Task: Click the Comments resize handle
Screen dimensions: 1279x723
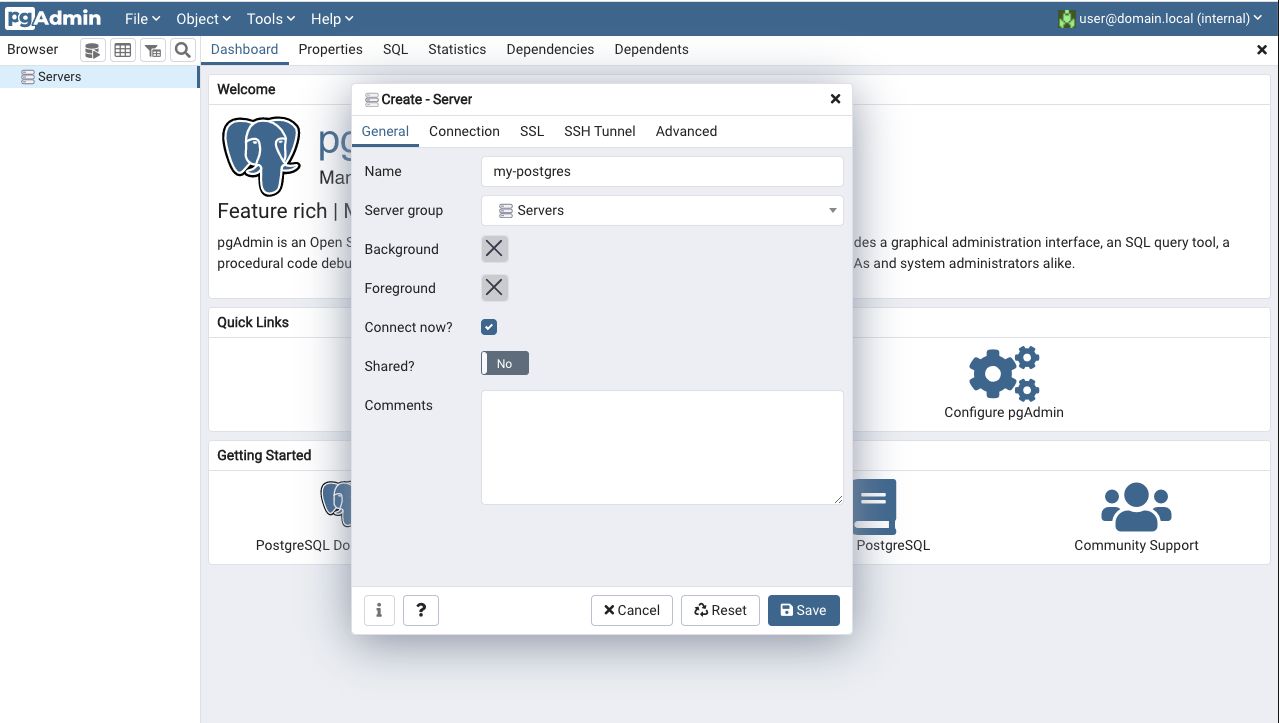Action: [838, 499]
